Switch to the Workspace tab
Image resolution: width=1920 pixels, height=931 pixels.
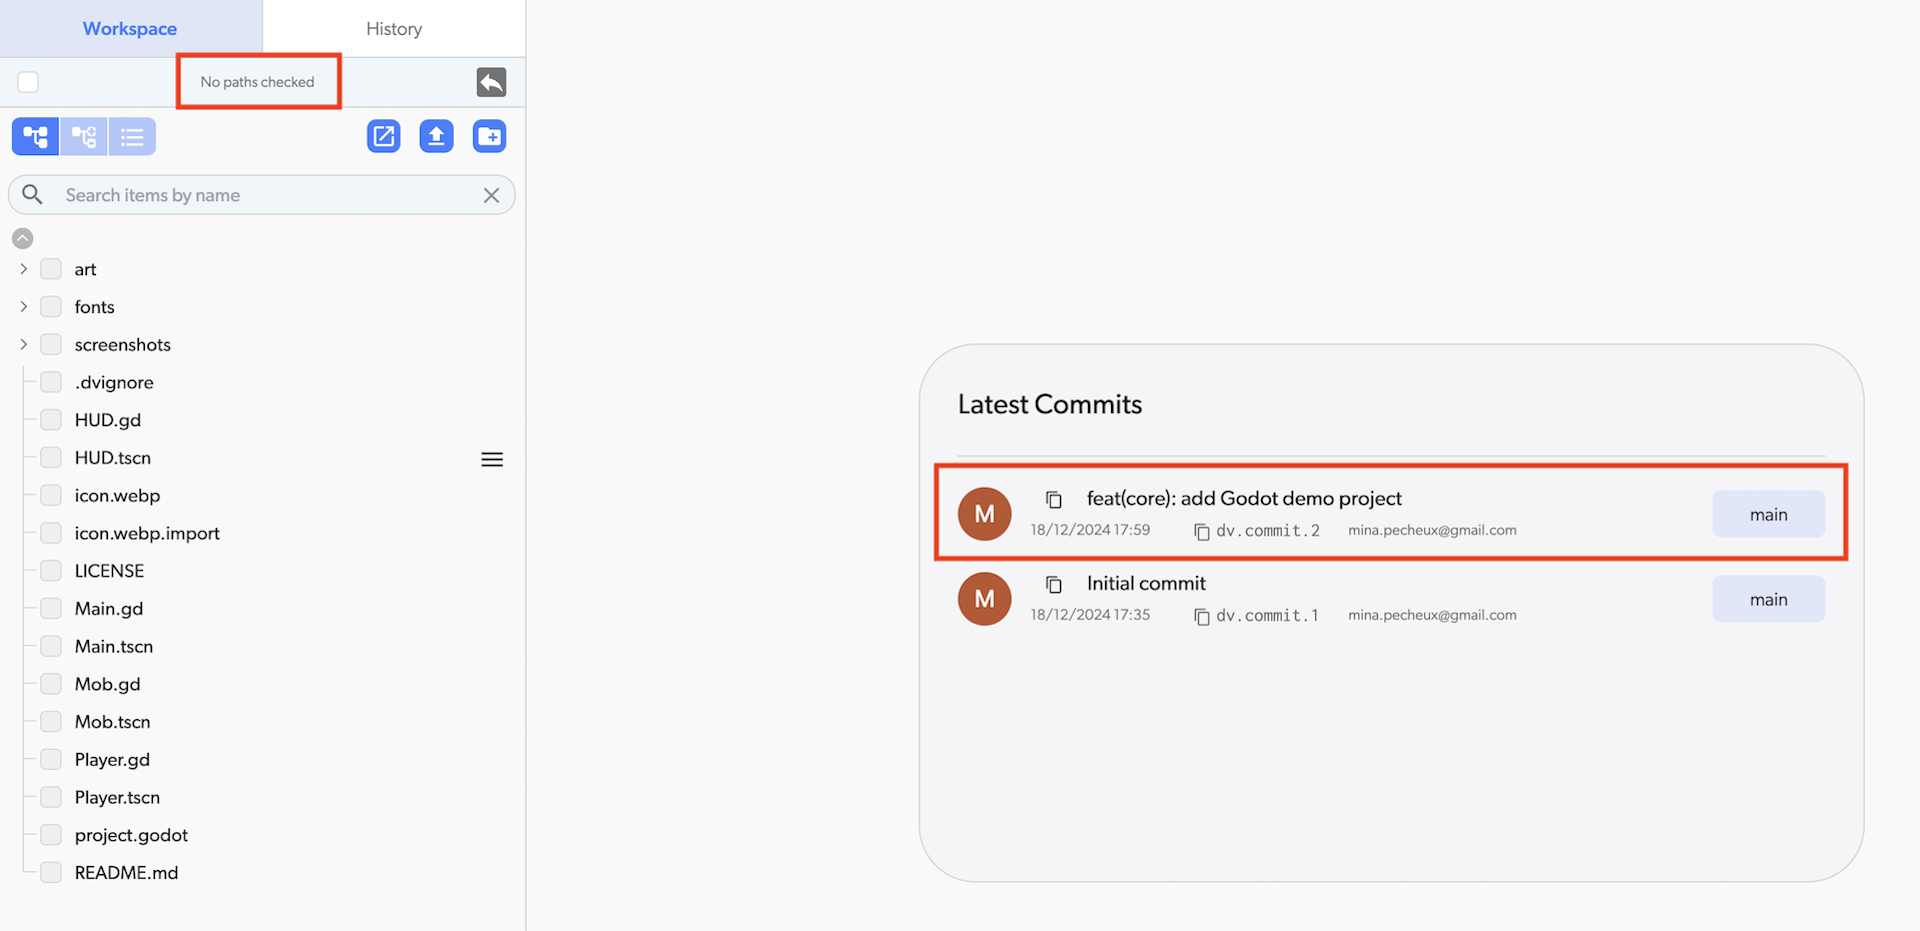pyautogui.click(x=130, y=28)
